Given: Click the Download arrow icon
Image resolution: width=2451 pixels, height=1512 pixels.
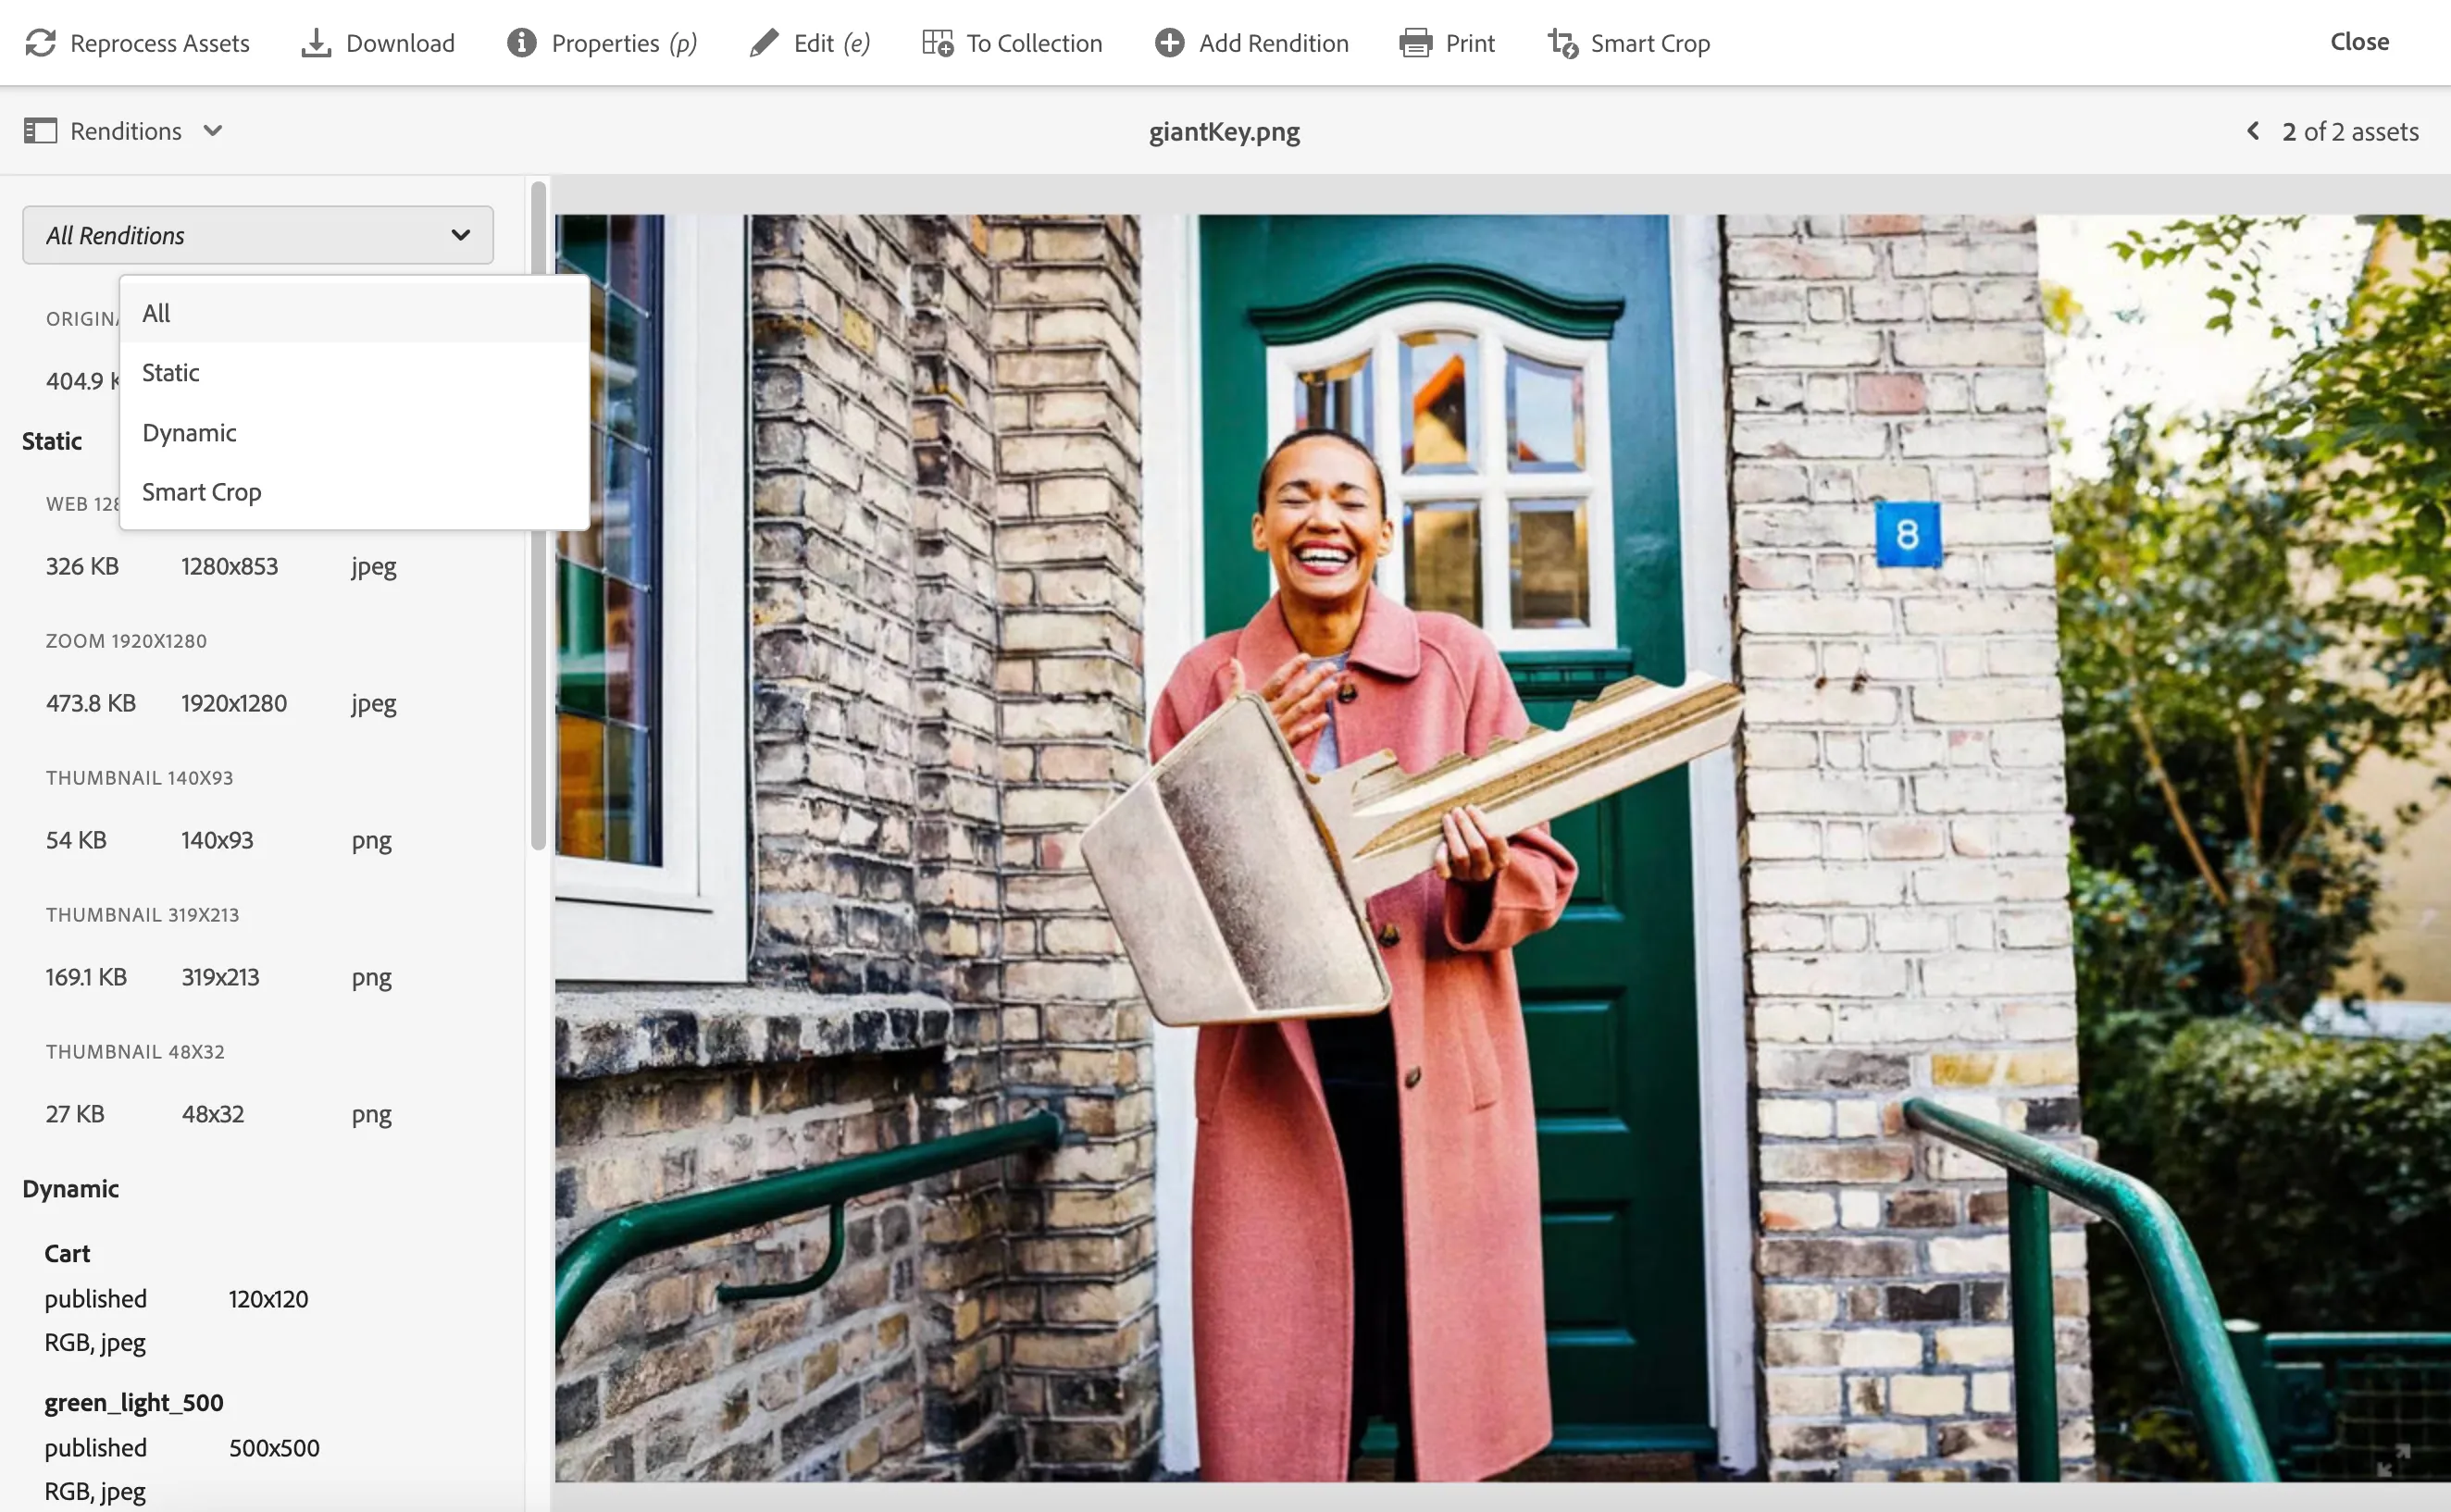Looking at the screenshot, I should (316, 43).
